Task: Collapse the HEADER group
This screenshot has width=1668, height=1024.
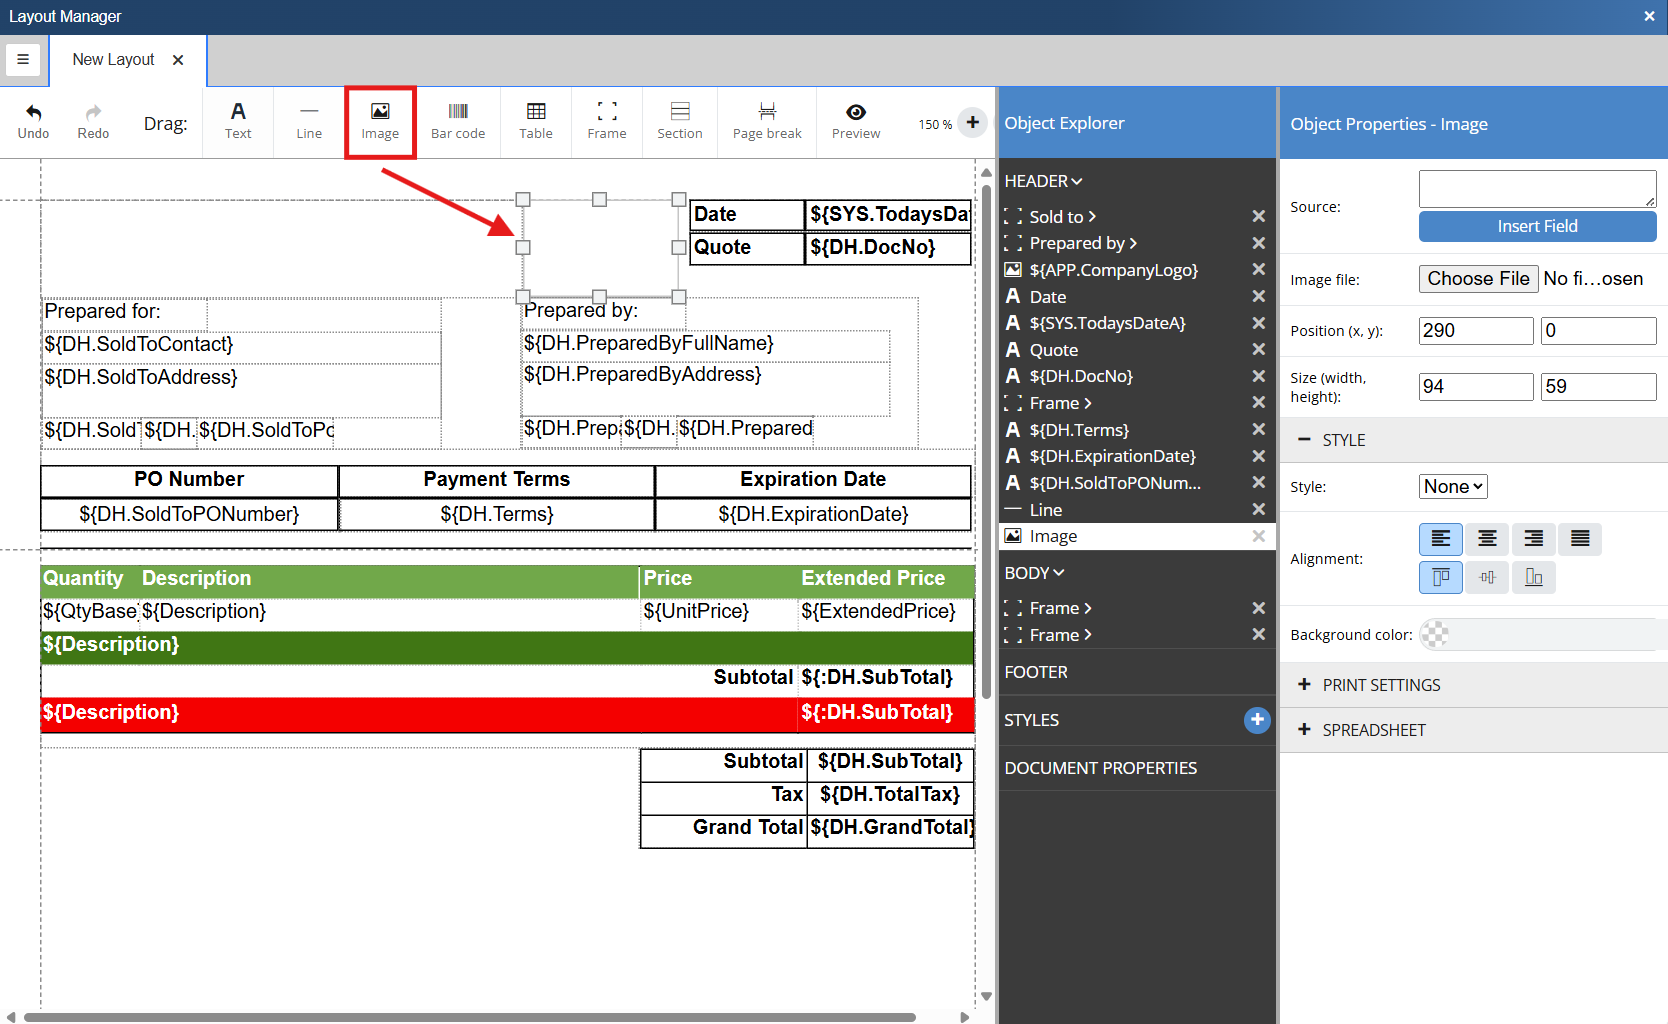Action: pos(1043,181)
